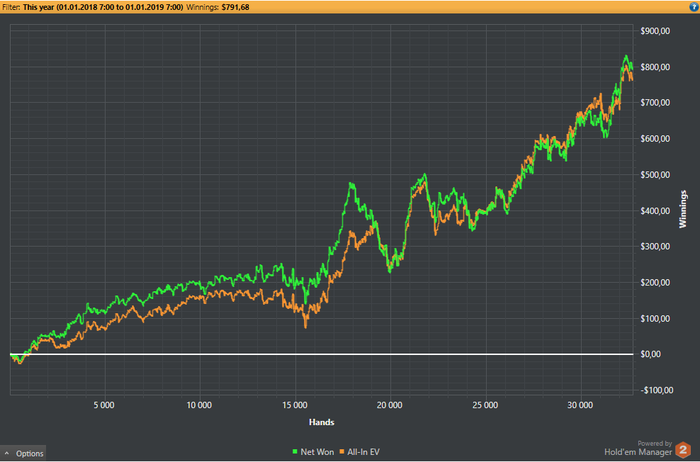
Task: Click the $800,00 axis label
Action: 655,67
